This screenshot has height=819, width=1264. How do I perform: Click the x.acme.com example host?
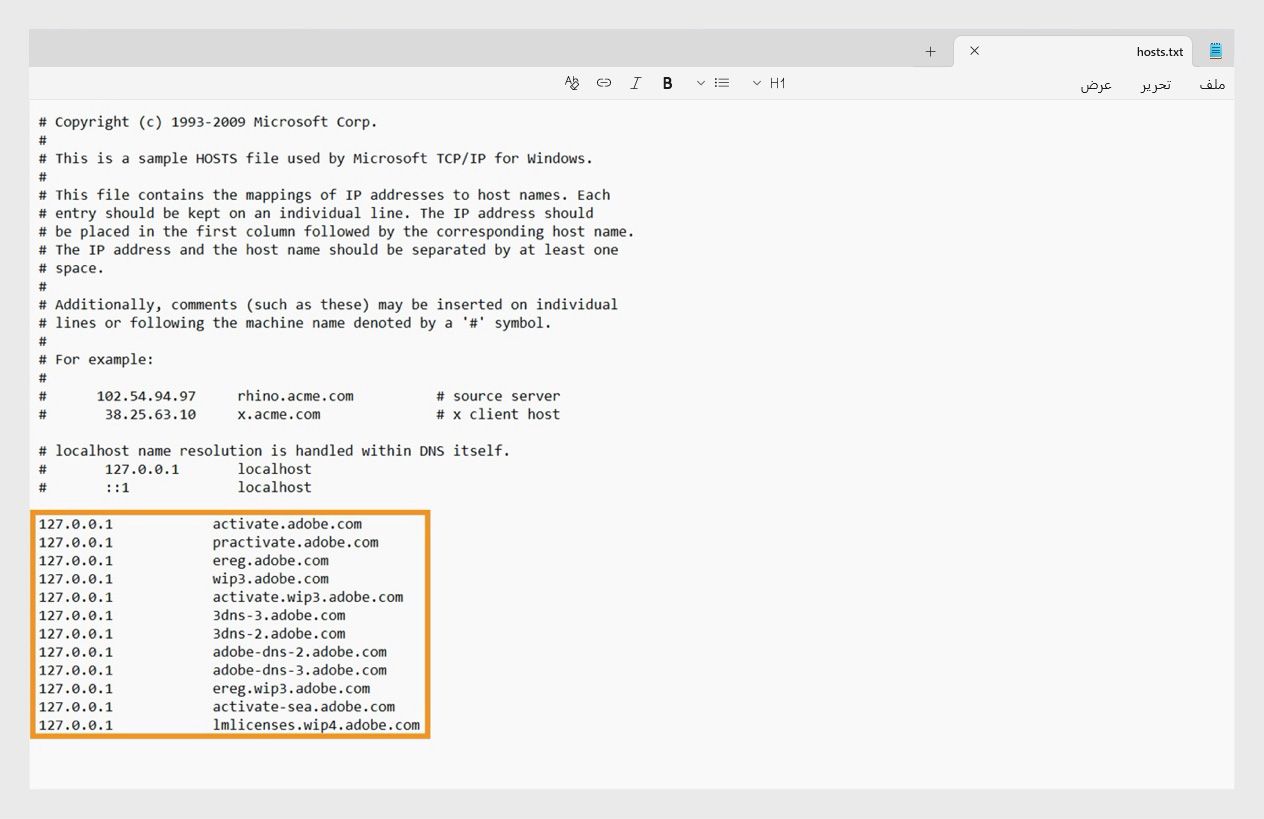point(279,414)
